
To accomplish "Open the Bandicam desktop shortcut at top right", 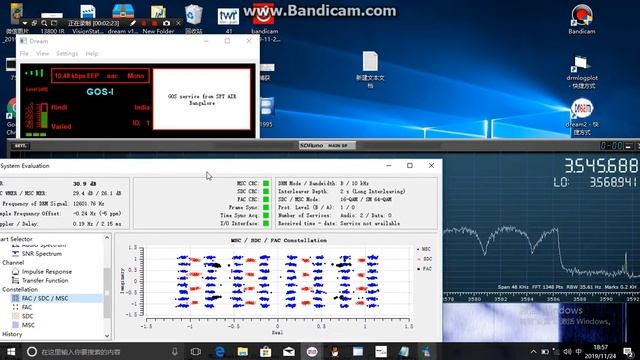I will (x=582, y=20).
